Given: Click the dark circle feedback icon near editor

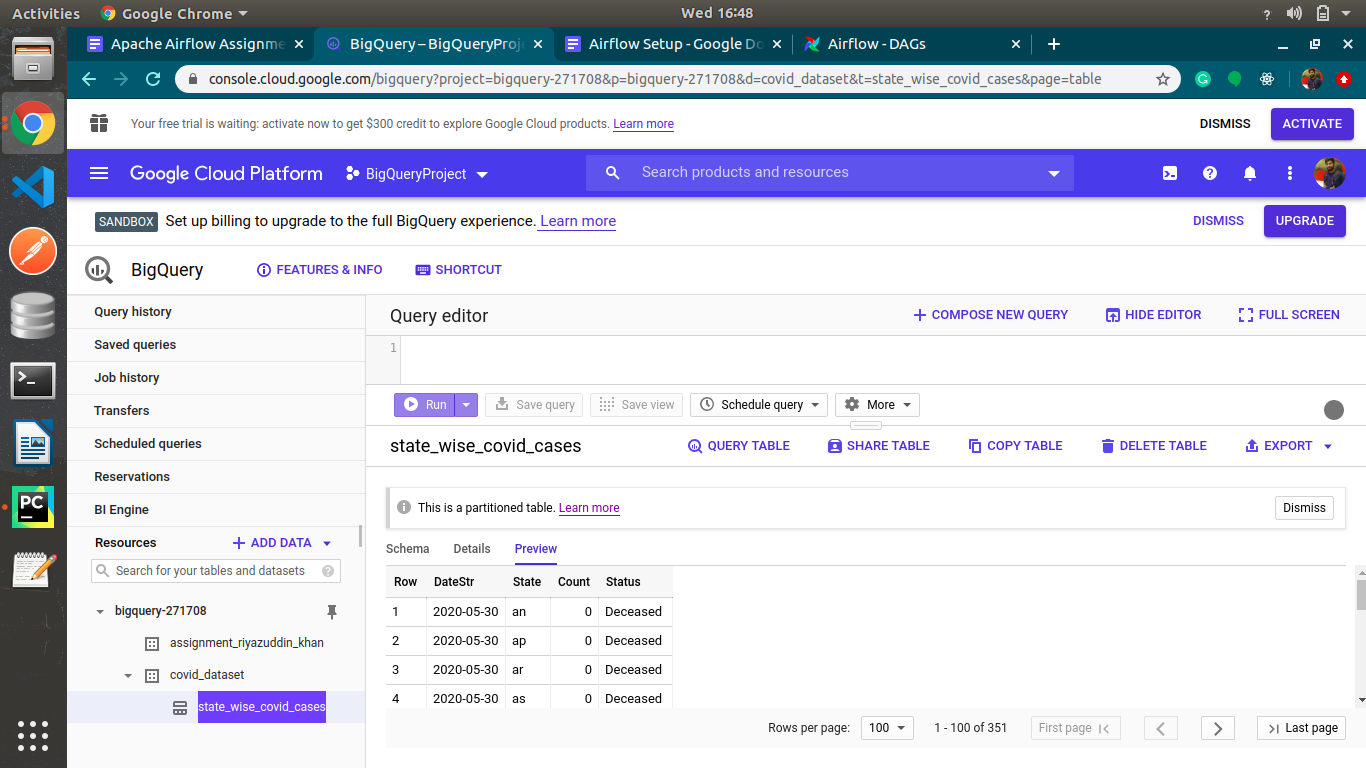Looking at the screenshot, I should tap(1334, 410).
